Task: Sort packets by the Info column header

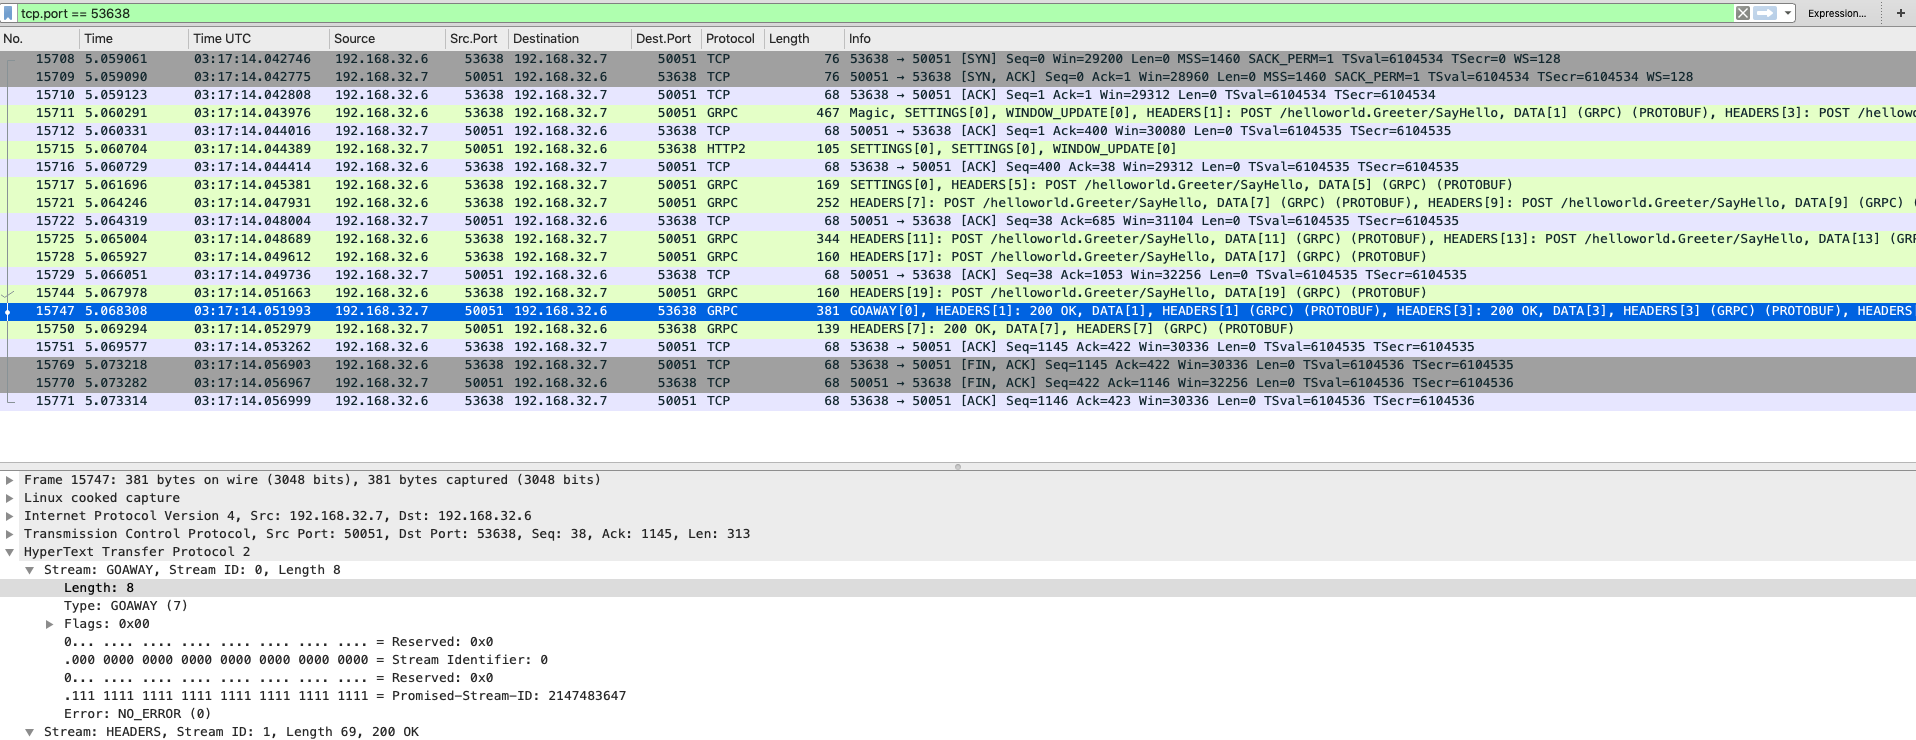Action: point(1380,39)
